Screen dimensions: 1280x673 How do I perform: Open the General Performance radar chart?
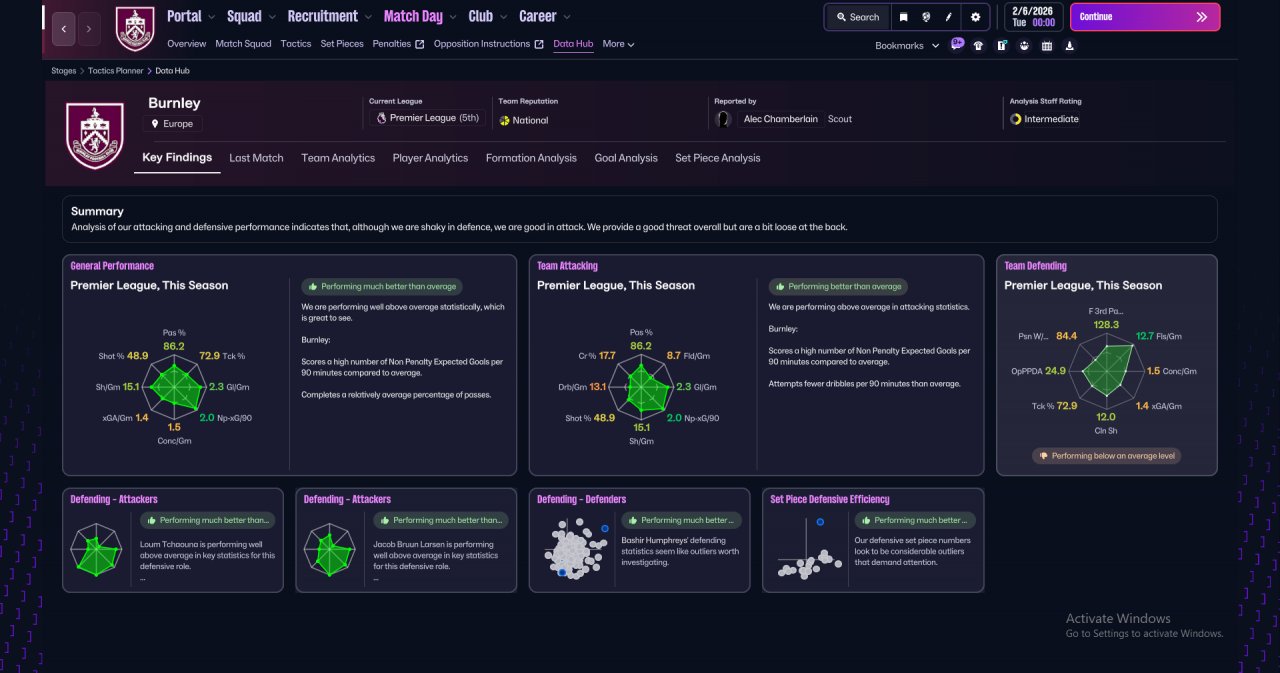[x=175, y=389]
